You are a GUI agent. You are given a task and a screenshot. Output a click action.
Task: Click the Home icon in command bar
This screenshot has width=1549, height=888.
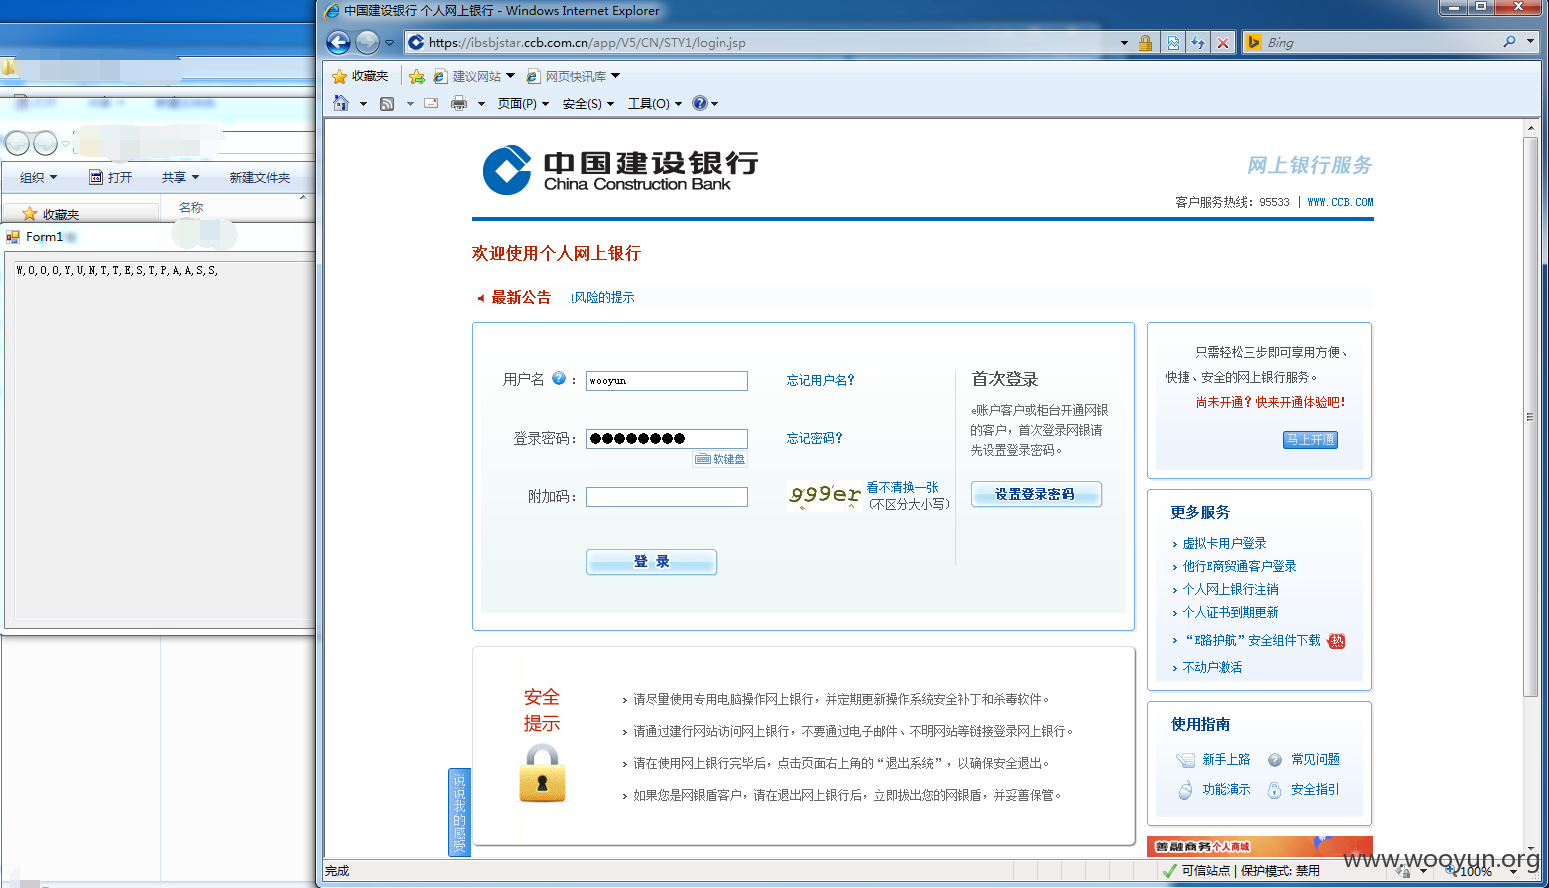(x=341, y=103)
